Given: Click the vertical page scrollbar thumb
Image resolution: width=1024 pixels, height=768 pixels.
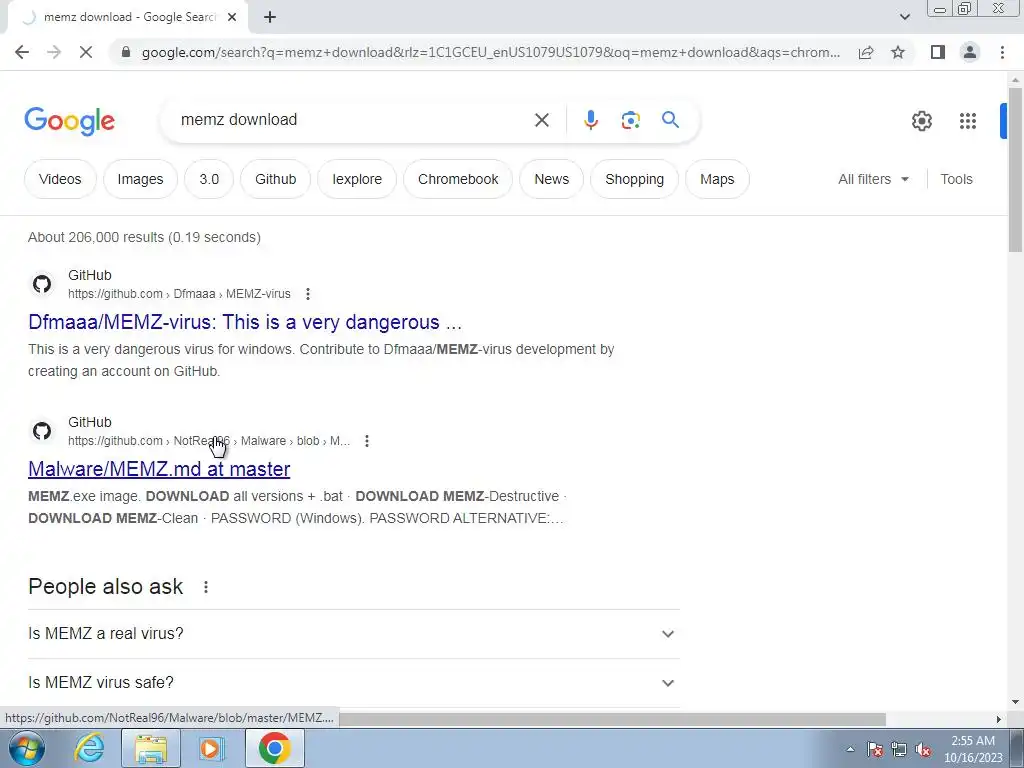Looking at the screenshot, I should (x=1015, y=168).
